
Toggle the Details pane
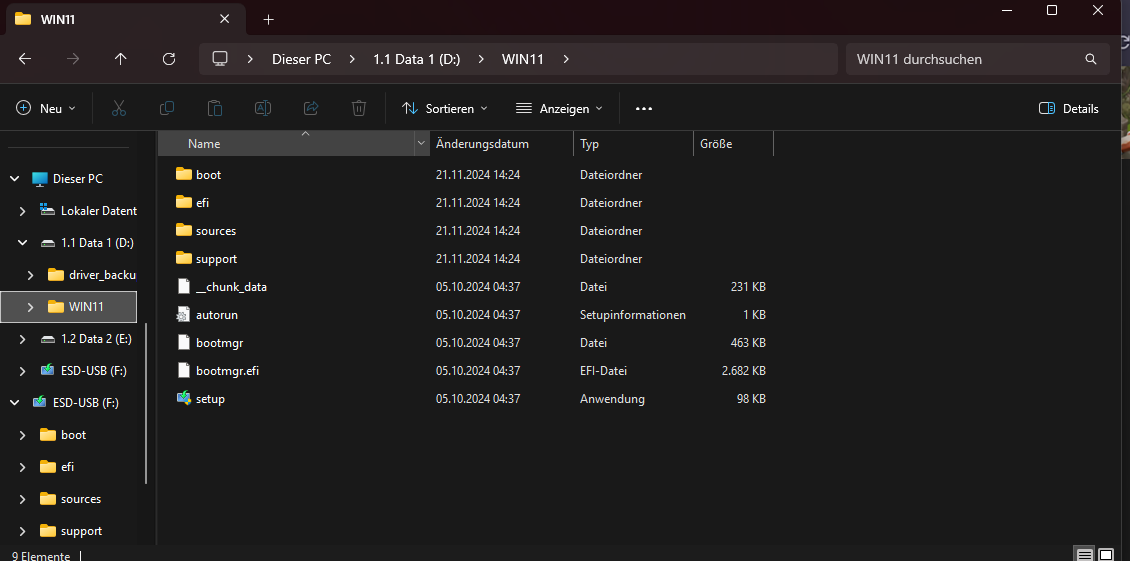(x=1069, y=108)
